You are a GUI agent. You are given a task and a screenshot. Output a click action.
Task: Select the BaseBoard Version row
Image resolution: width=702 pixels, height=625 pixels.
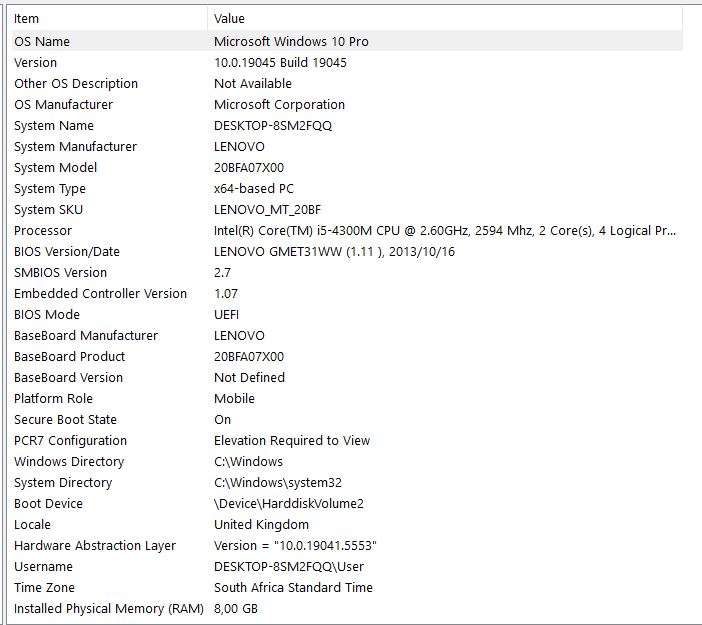point(68,378)
